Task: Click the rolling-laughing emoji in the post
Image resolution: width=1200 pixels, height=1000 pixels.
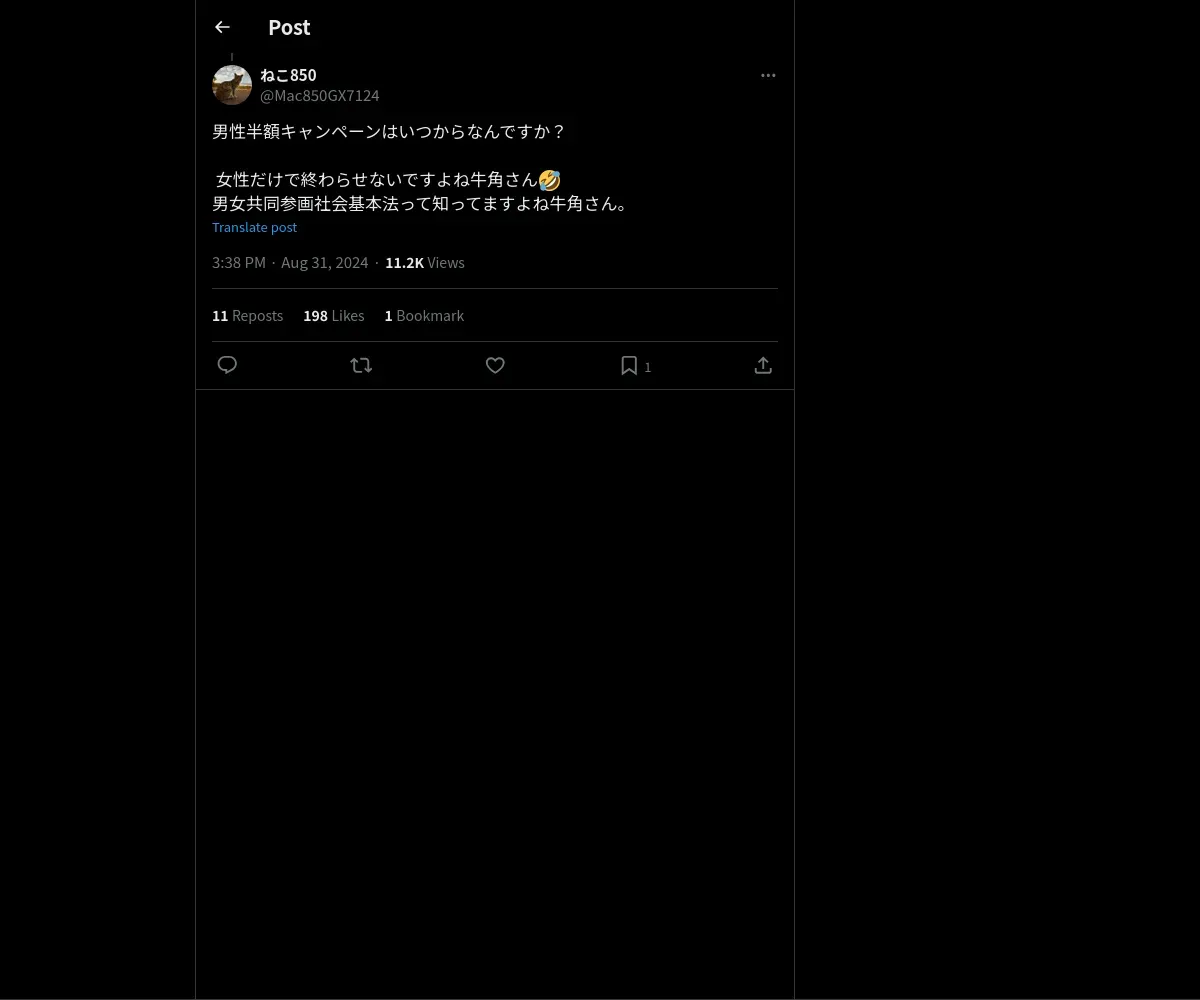Action: [549, 180]
